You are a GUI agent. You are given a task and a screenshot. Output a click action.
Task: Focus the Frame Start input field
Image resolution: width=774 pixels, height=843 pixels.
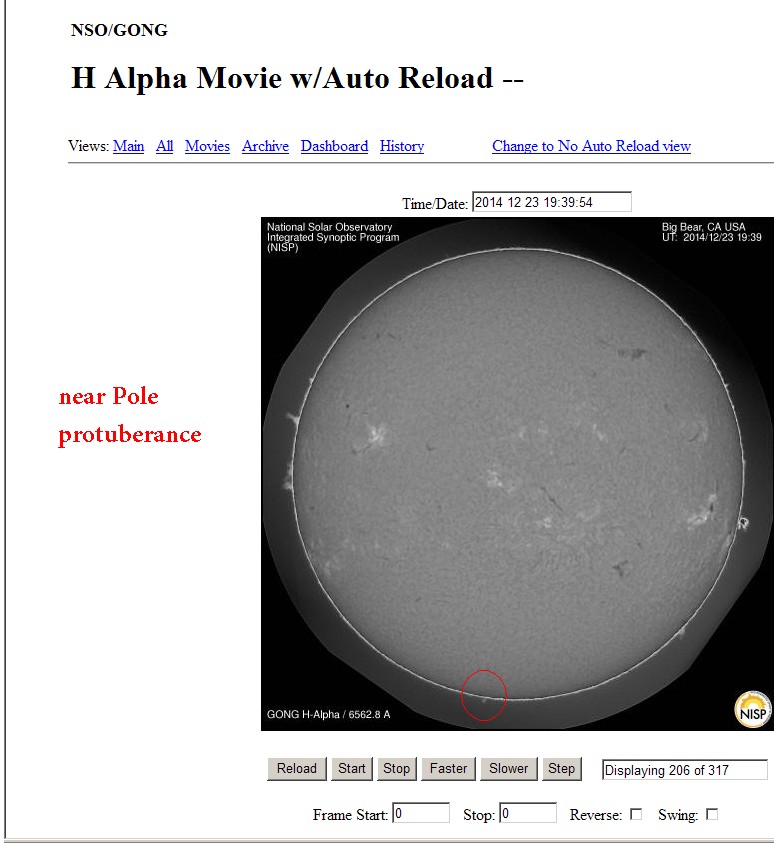(420, 814)
